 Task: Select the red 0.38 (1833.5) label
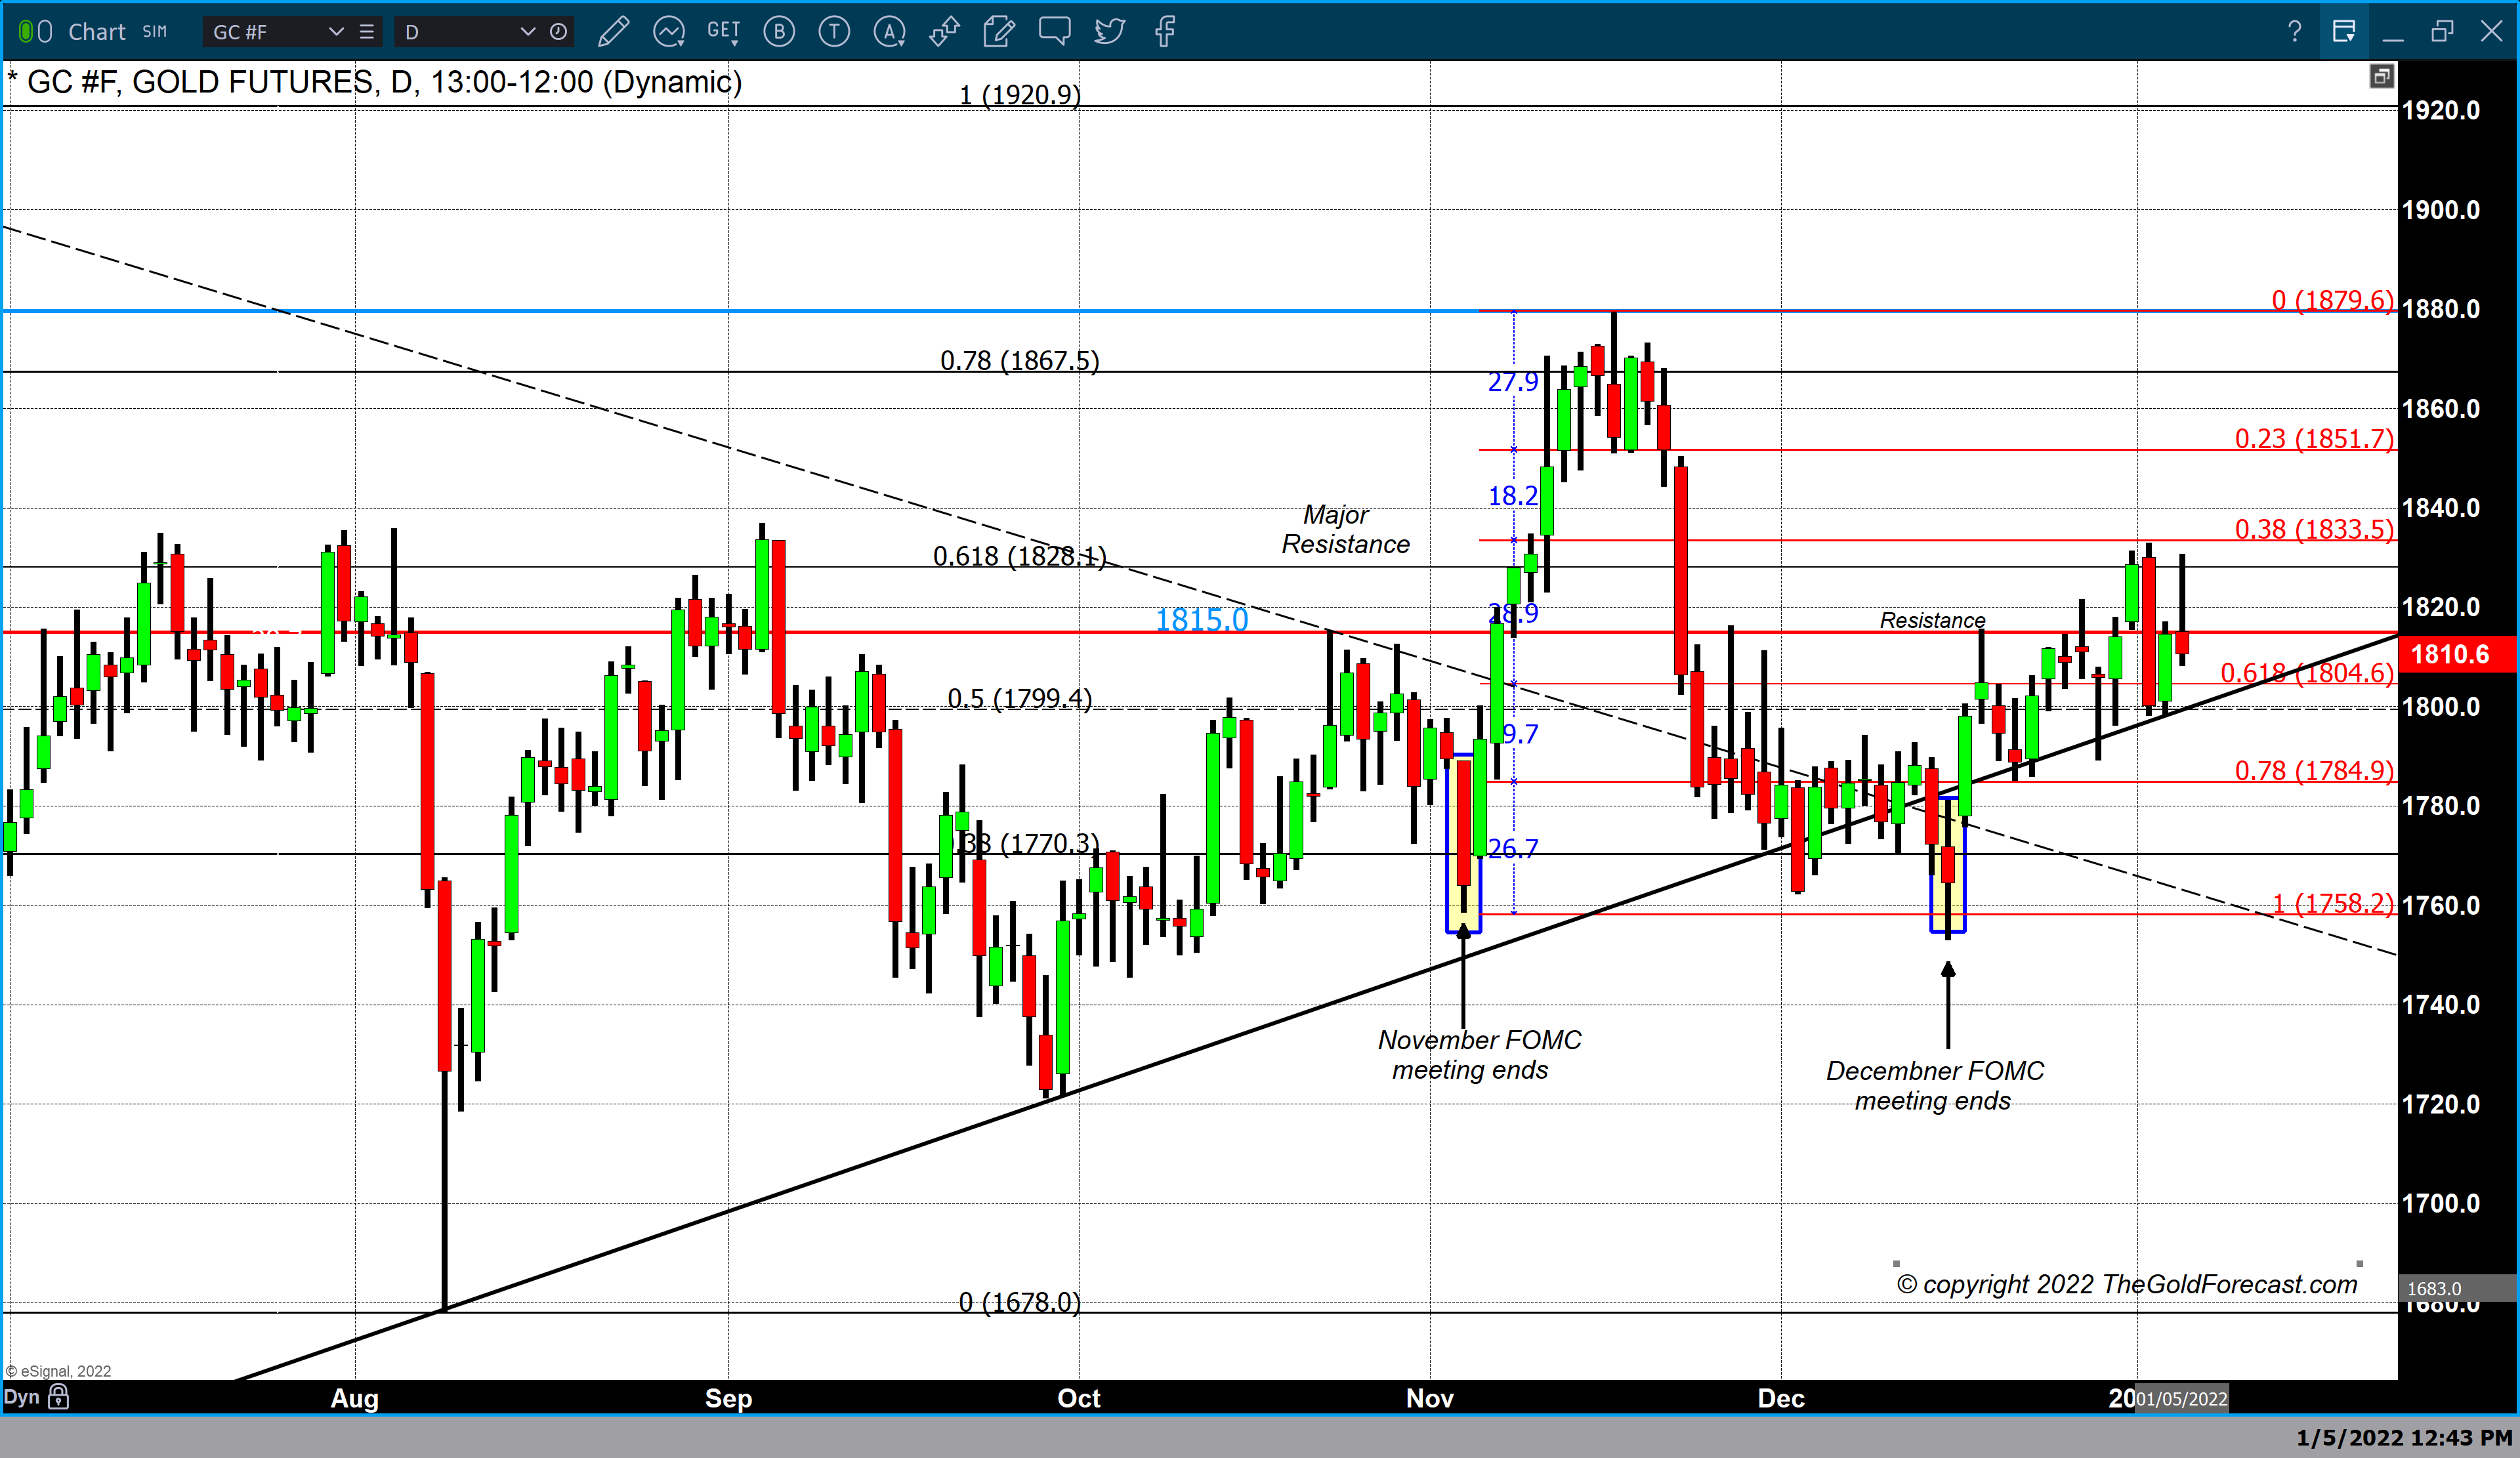[x=2314, y=529]
